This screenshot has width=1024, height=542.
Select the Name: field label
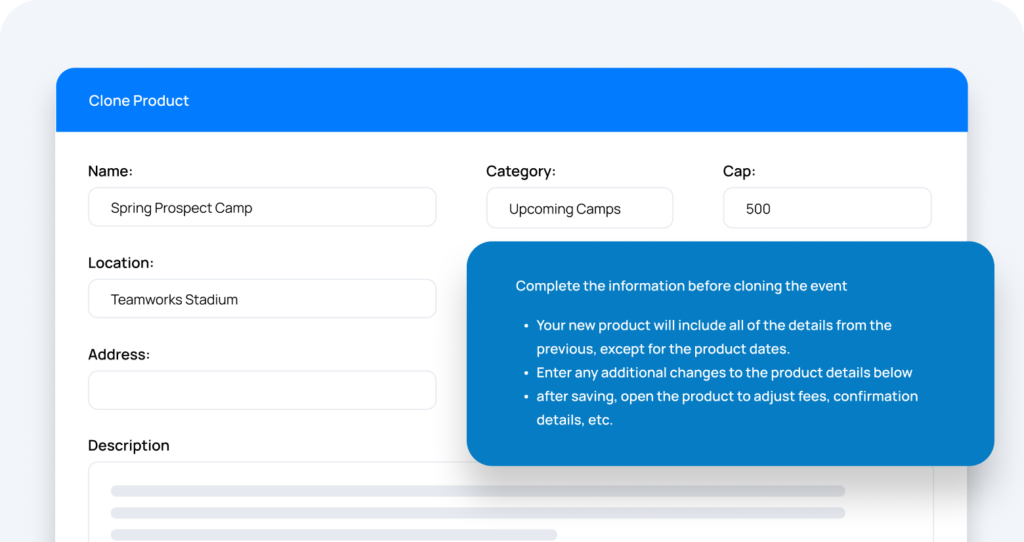[110, 171]
